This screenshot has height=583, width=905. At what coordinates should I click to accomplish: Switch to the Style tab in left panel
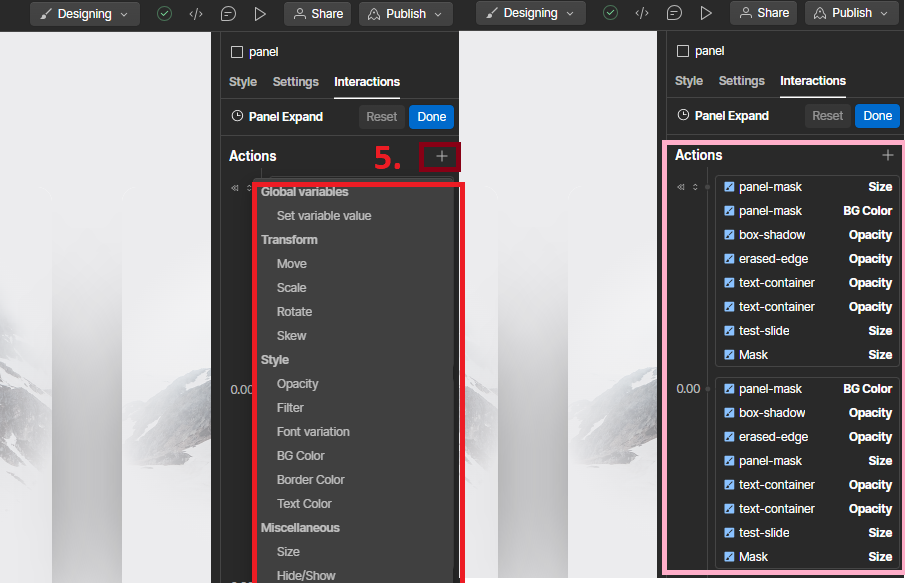point(243,82)
